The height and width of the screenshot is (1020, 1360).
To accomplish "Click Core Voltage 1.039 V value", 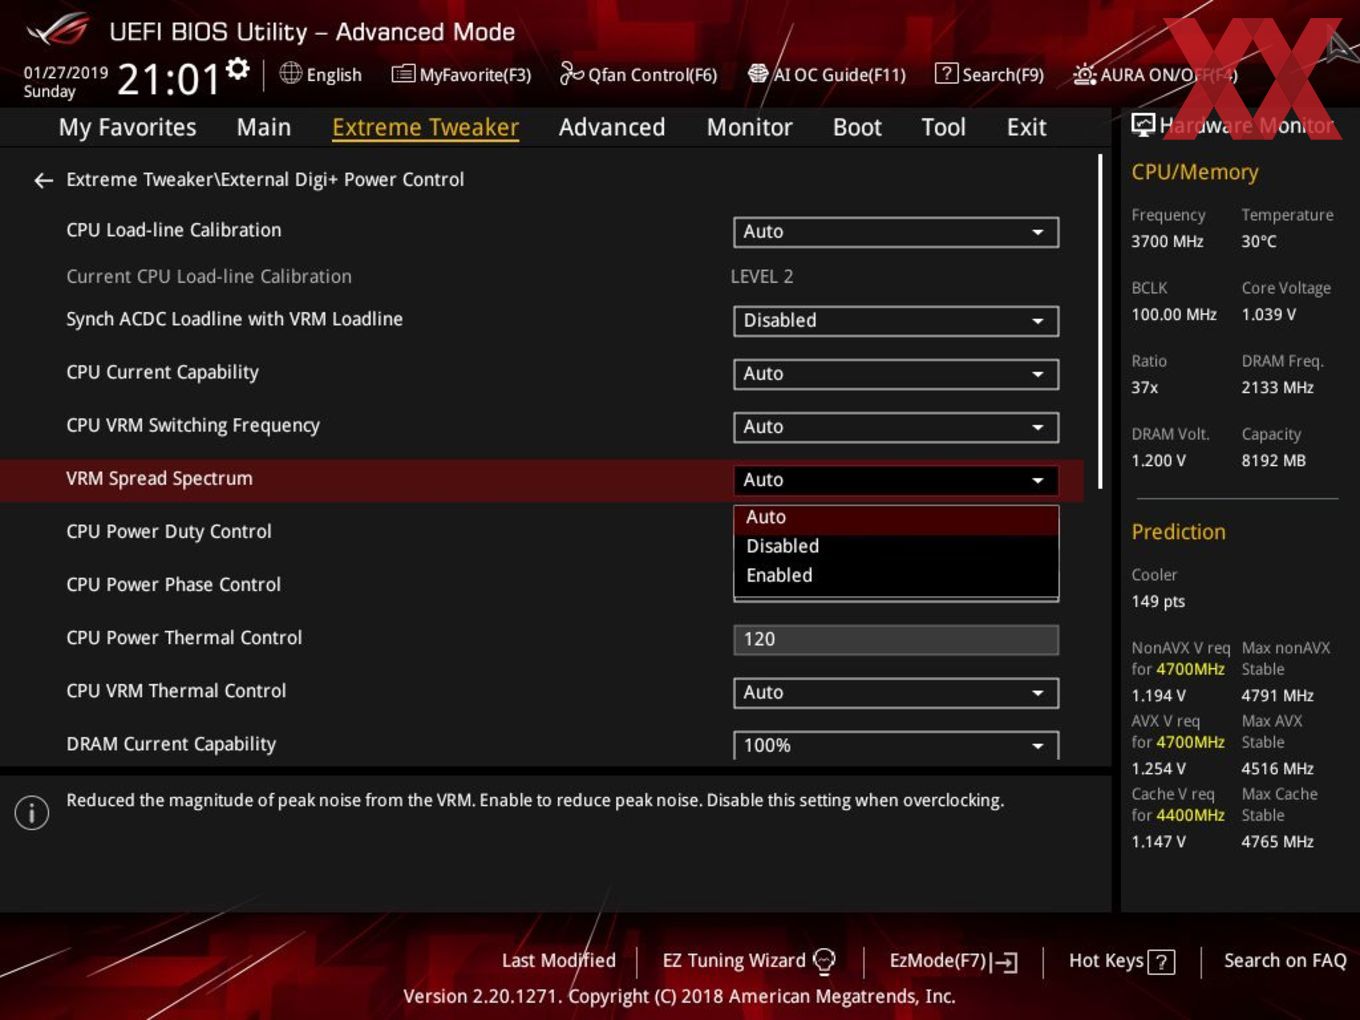I will click(1269, 315).
